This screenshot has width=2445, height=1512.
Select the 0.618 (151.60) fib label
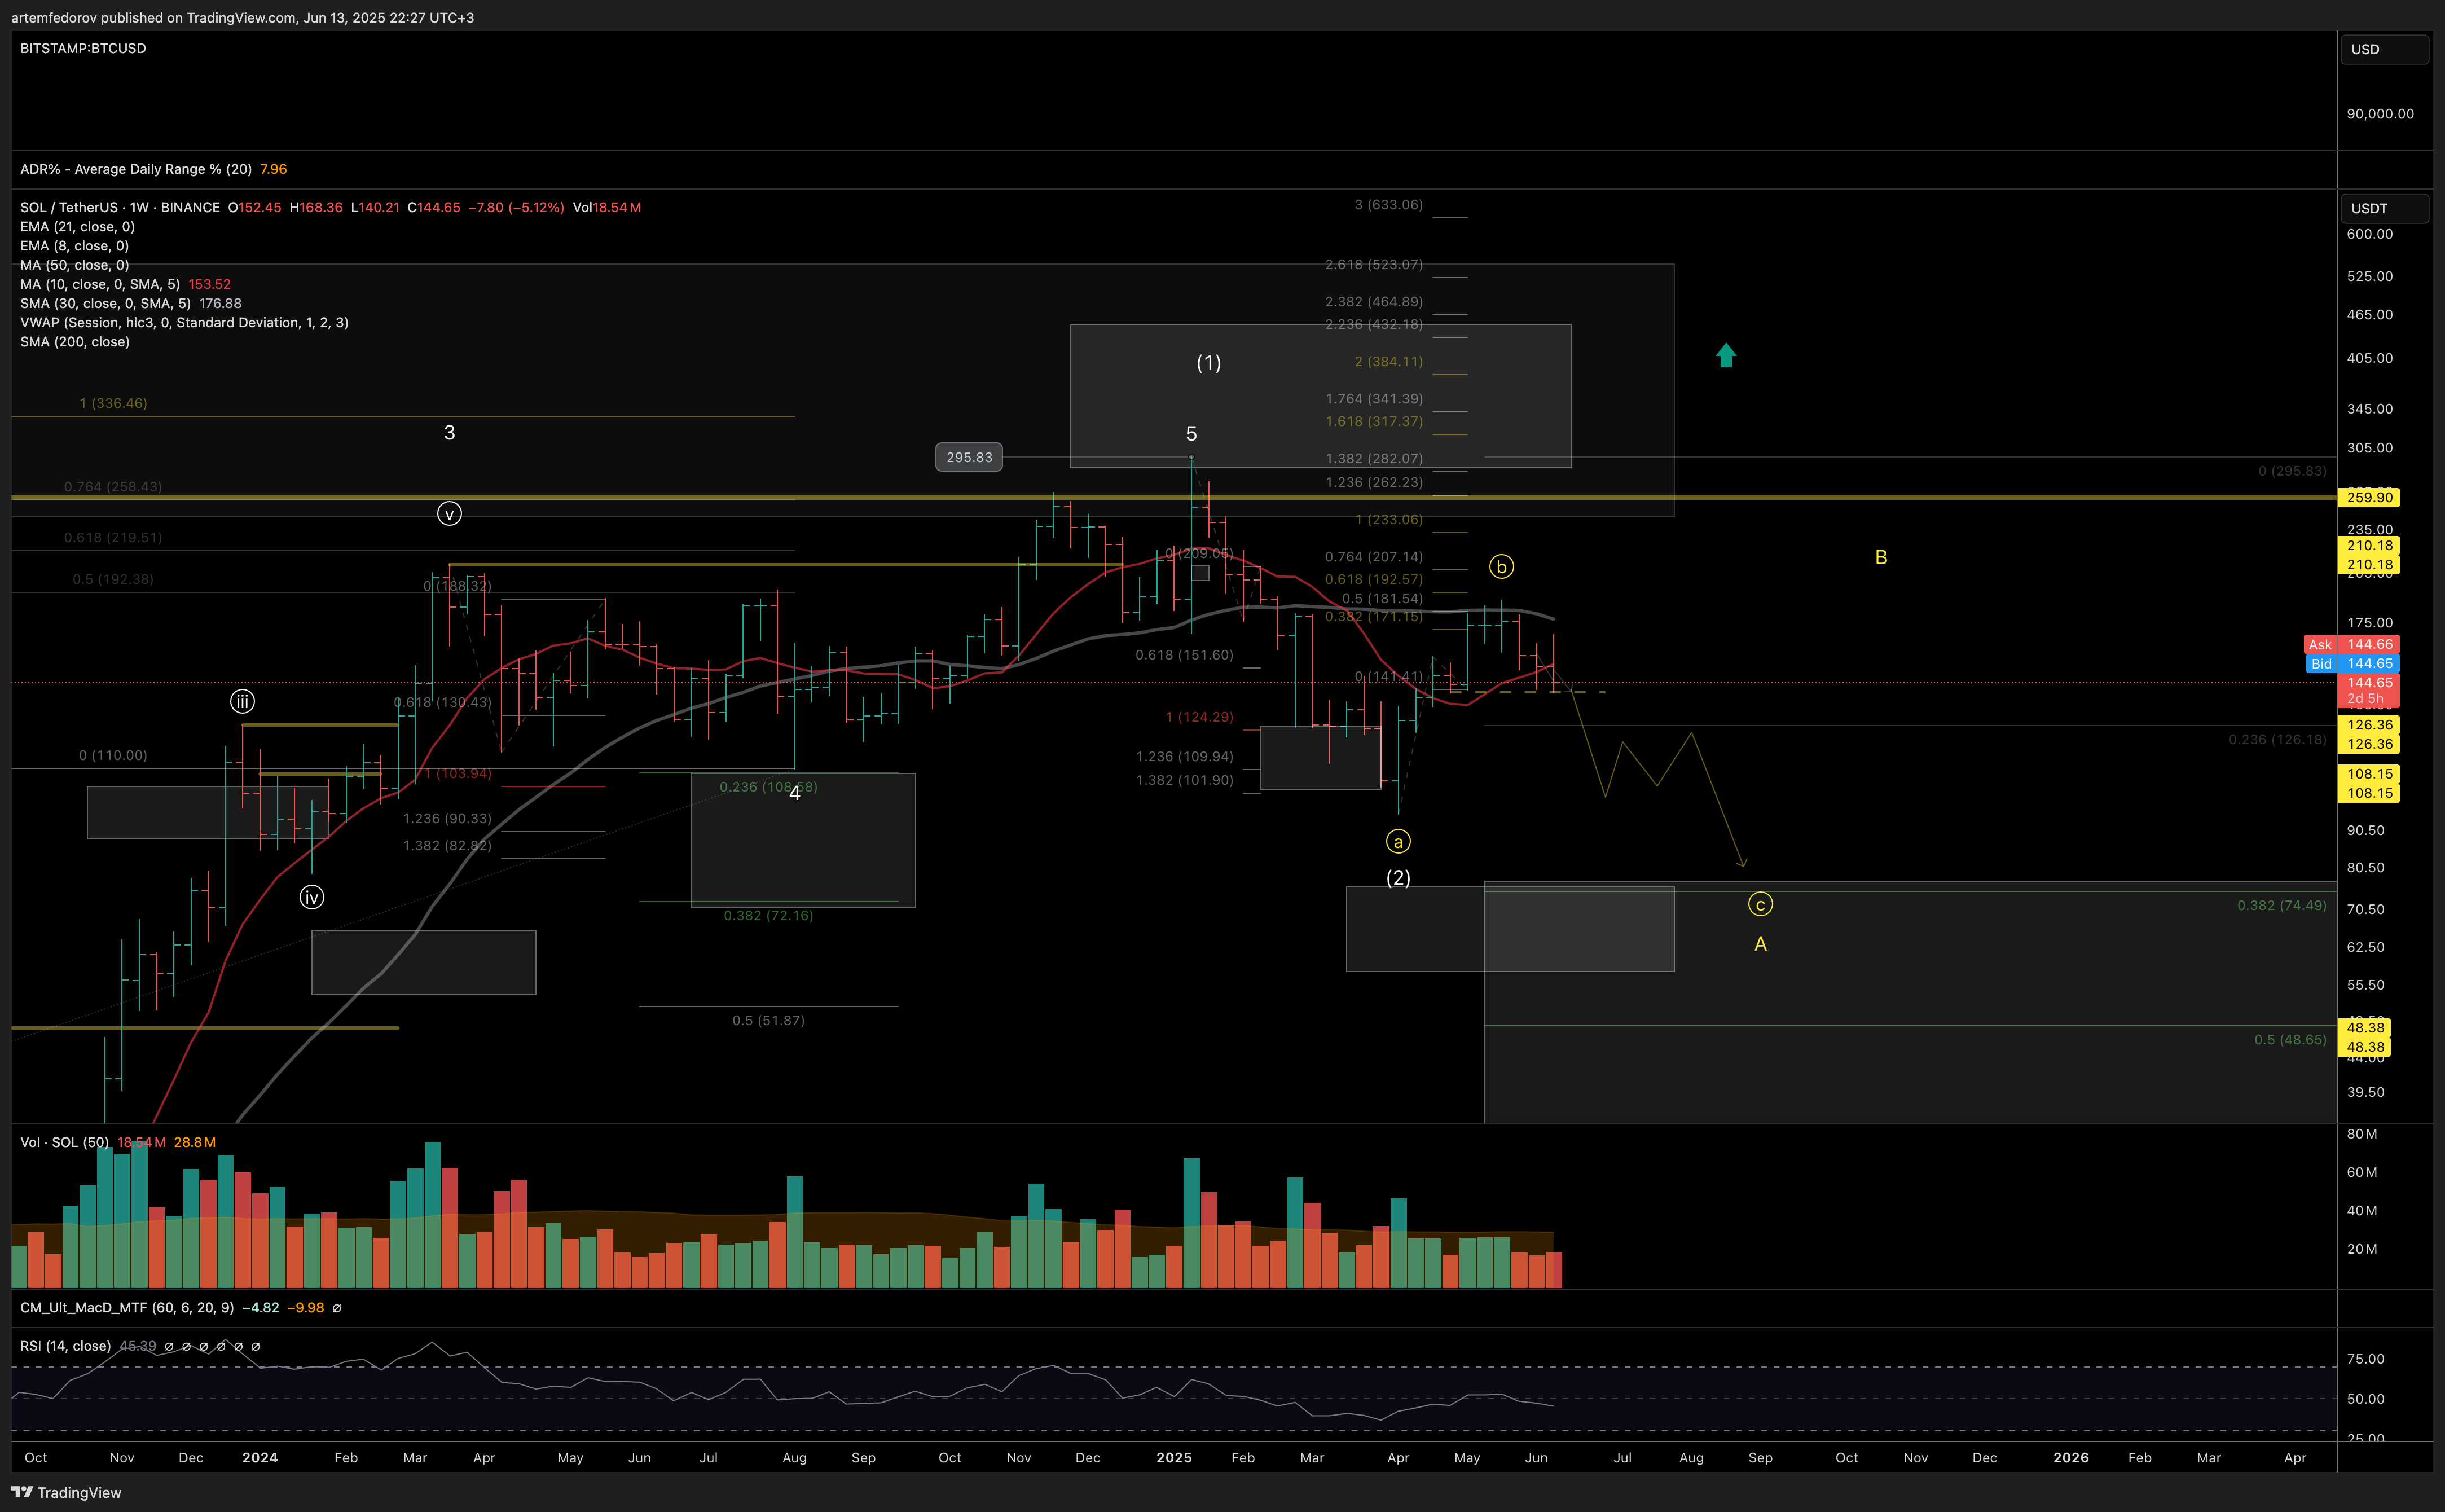click(1184, 655)
